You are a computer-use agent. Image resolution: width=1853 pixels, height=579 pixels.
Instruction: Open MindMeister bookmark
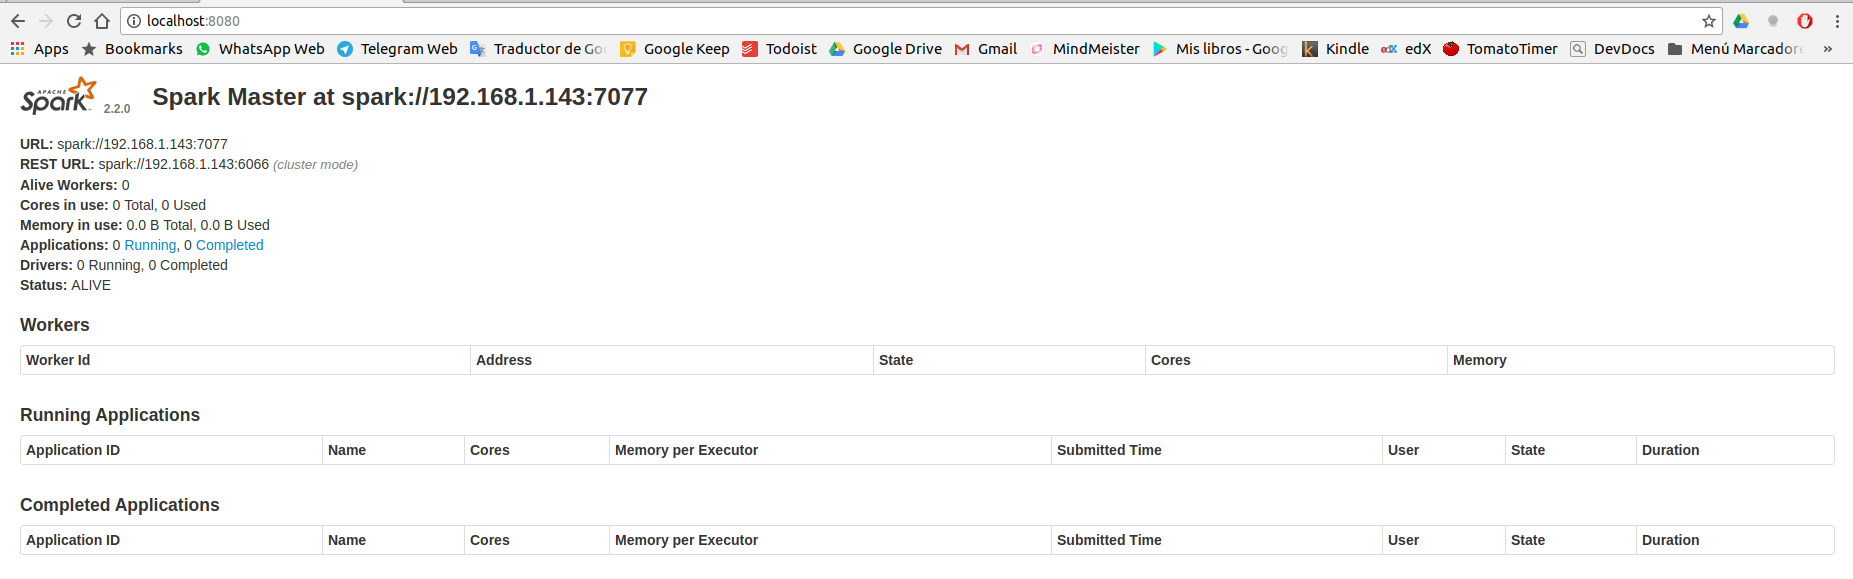pyautogui.click(x=1085, y=49)
